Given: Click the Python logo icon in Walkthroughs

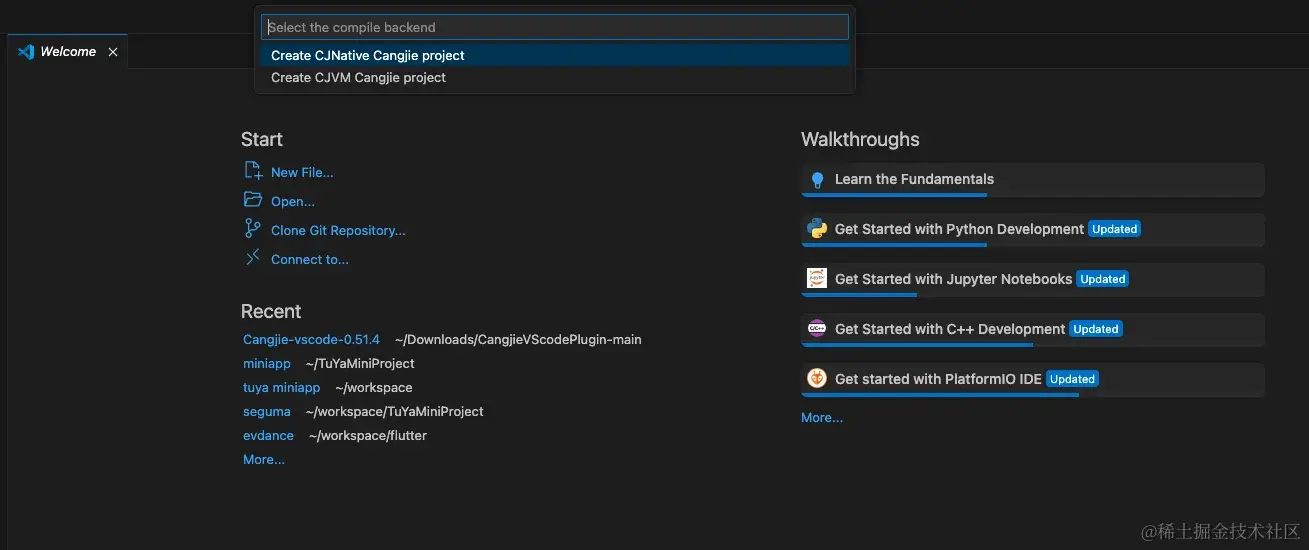Looking at the screenshot, I should 817,229.
